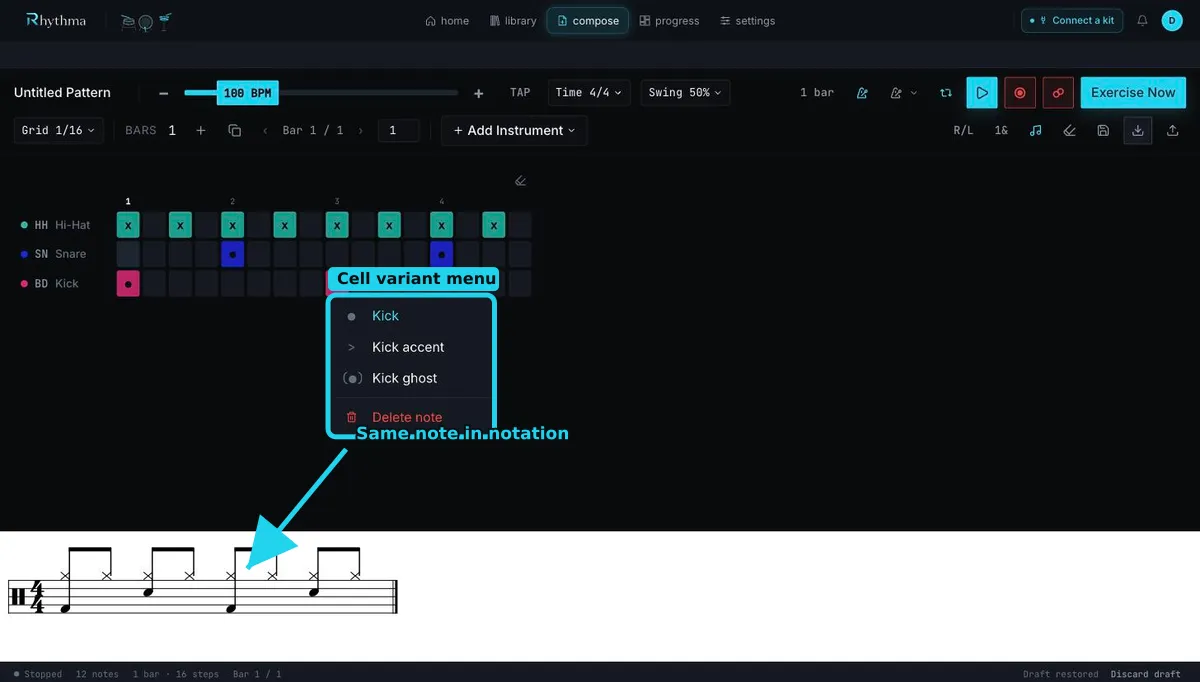Viewport: 1200px width, 682px height.
Task: Click the red Record button
Action: pyautogui.click(x=1020, y=92)
